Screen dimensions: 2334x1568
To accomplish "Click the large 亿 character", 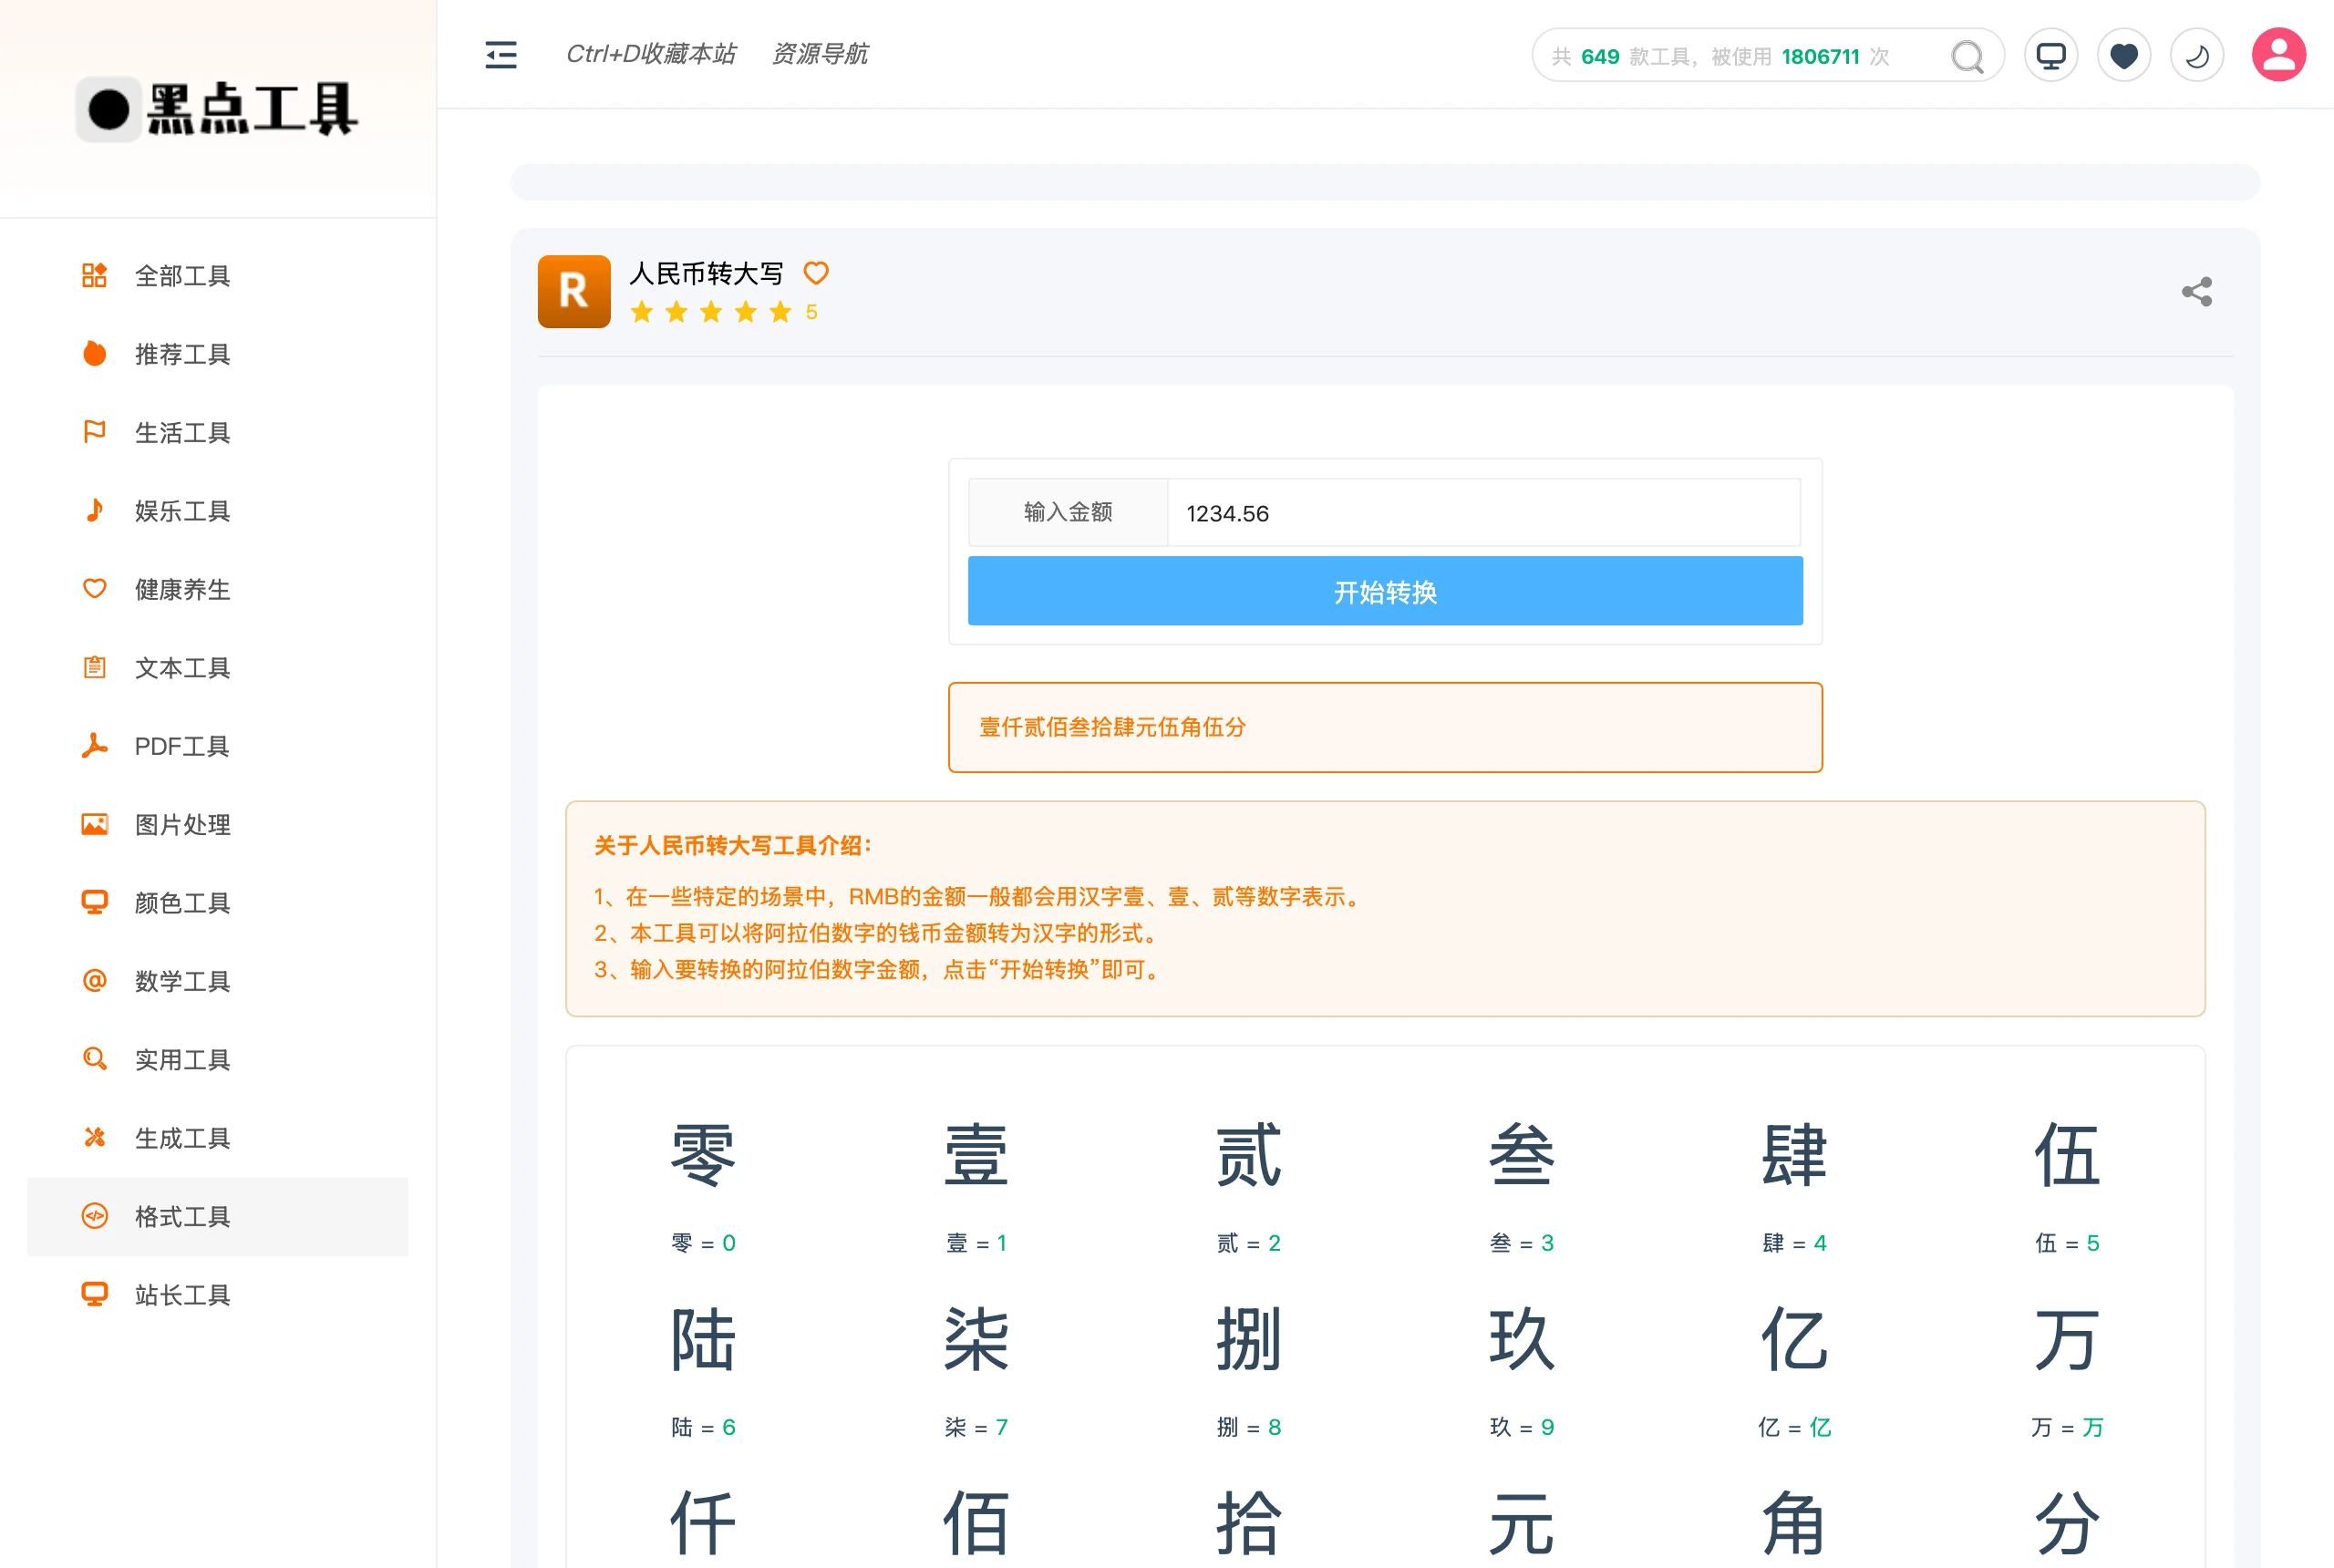I will coord(1795,1340).
